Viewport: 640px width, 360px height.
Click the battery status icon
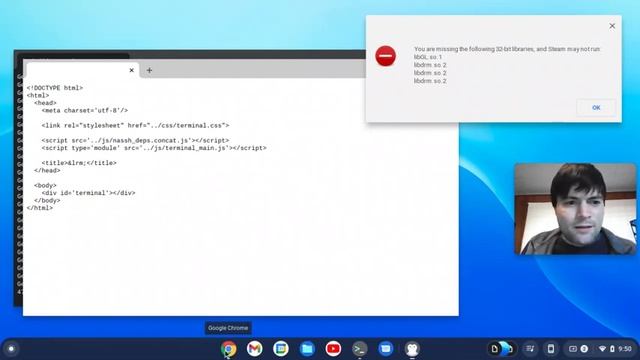[612, 349]
